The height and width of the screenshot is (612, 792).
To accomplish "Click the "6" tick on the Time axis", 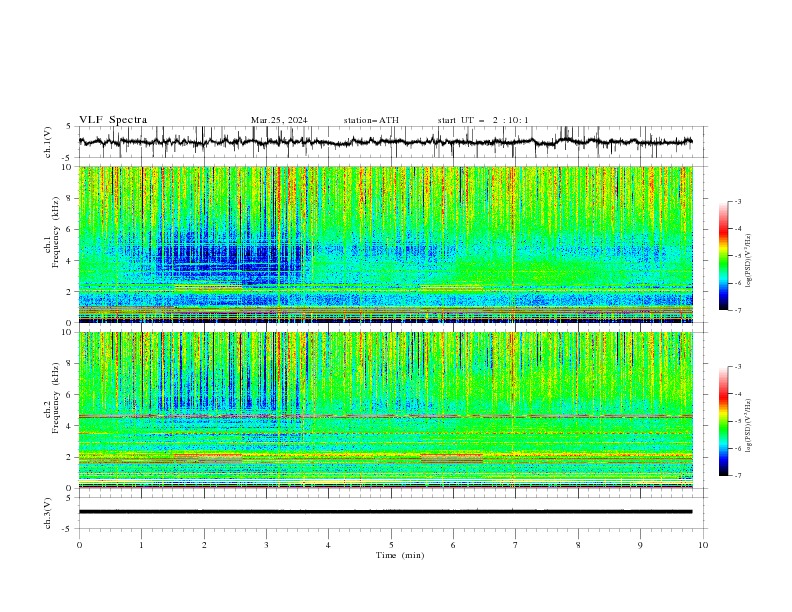I will 453,545.
